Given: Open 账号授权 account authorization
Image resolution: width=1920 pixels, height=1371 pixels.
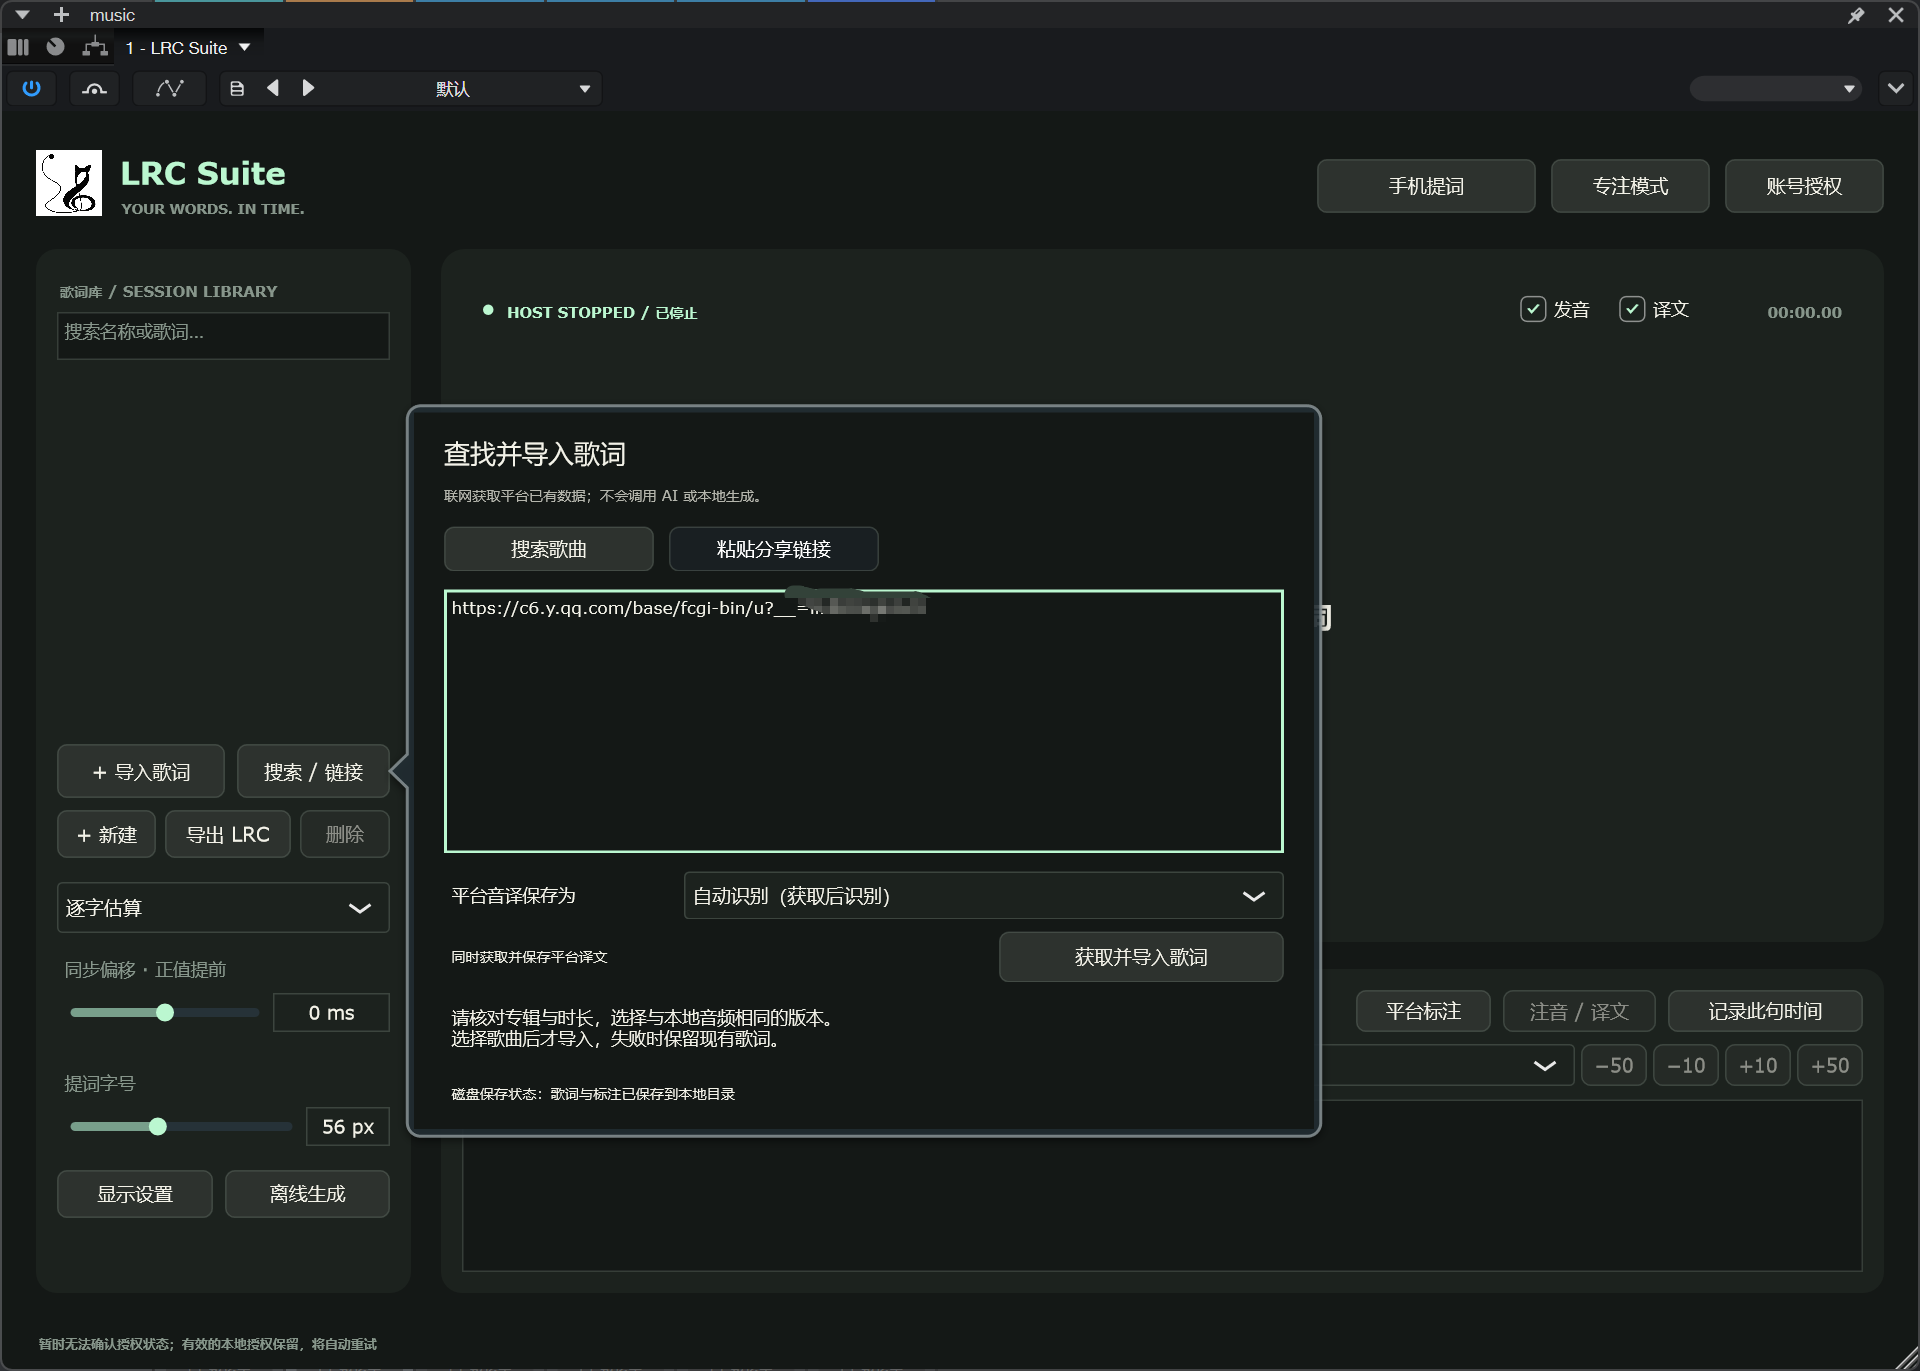Looking at the screenshot, I should click(1804, 186).
